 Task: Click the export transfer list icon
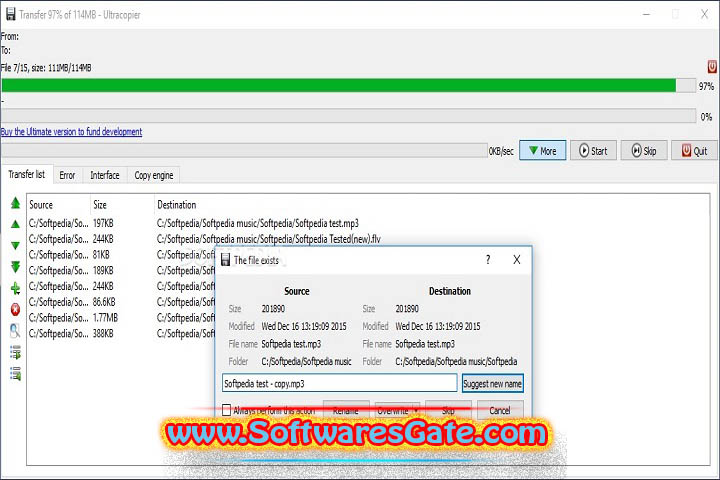15,352
